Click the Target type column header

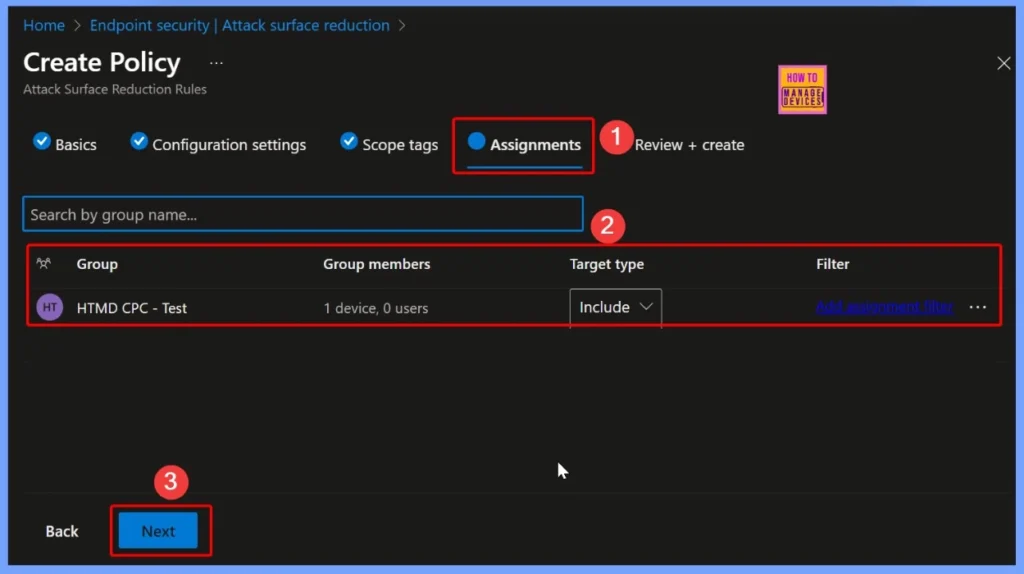607,264
